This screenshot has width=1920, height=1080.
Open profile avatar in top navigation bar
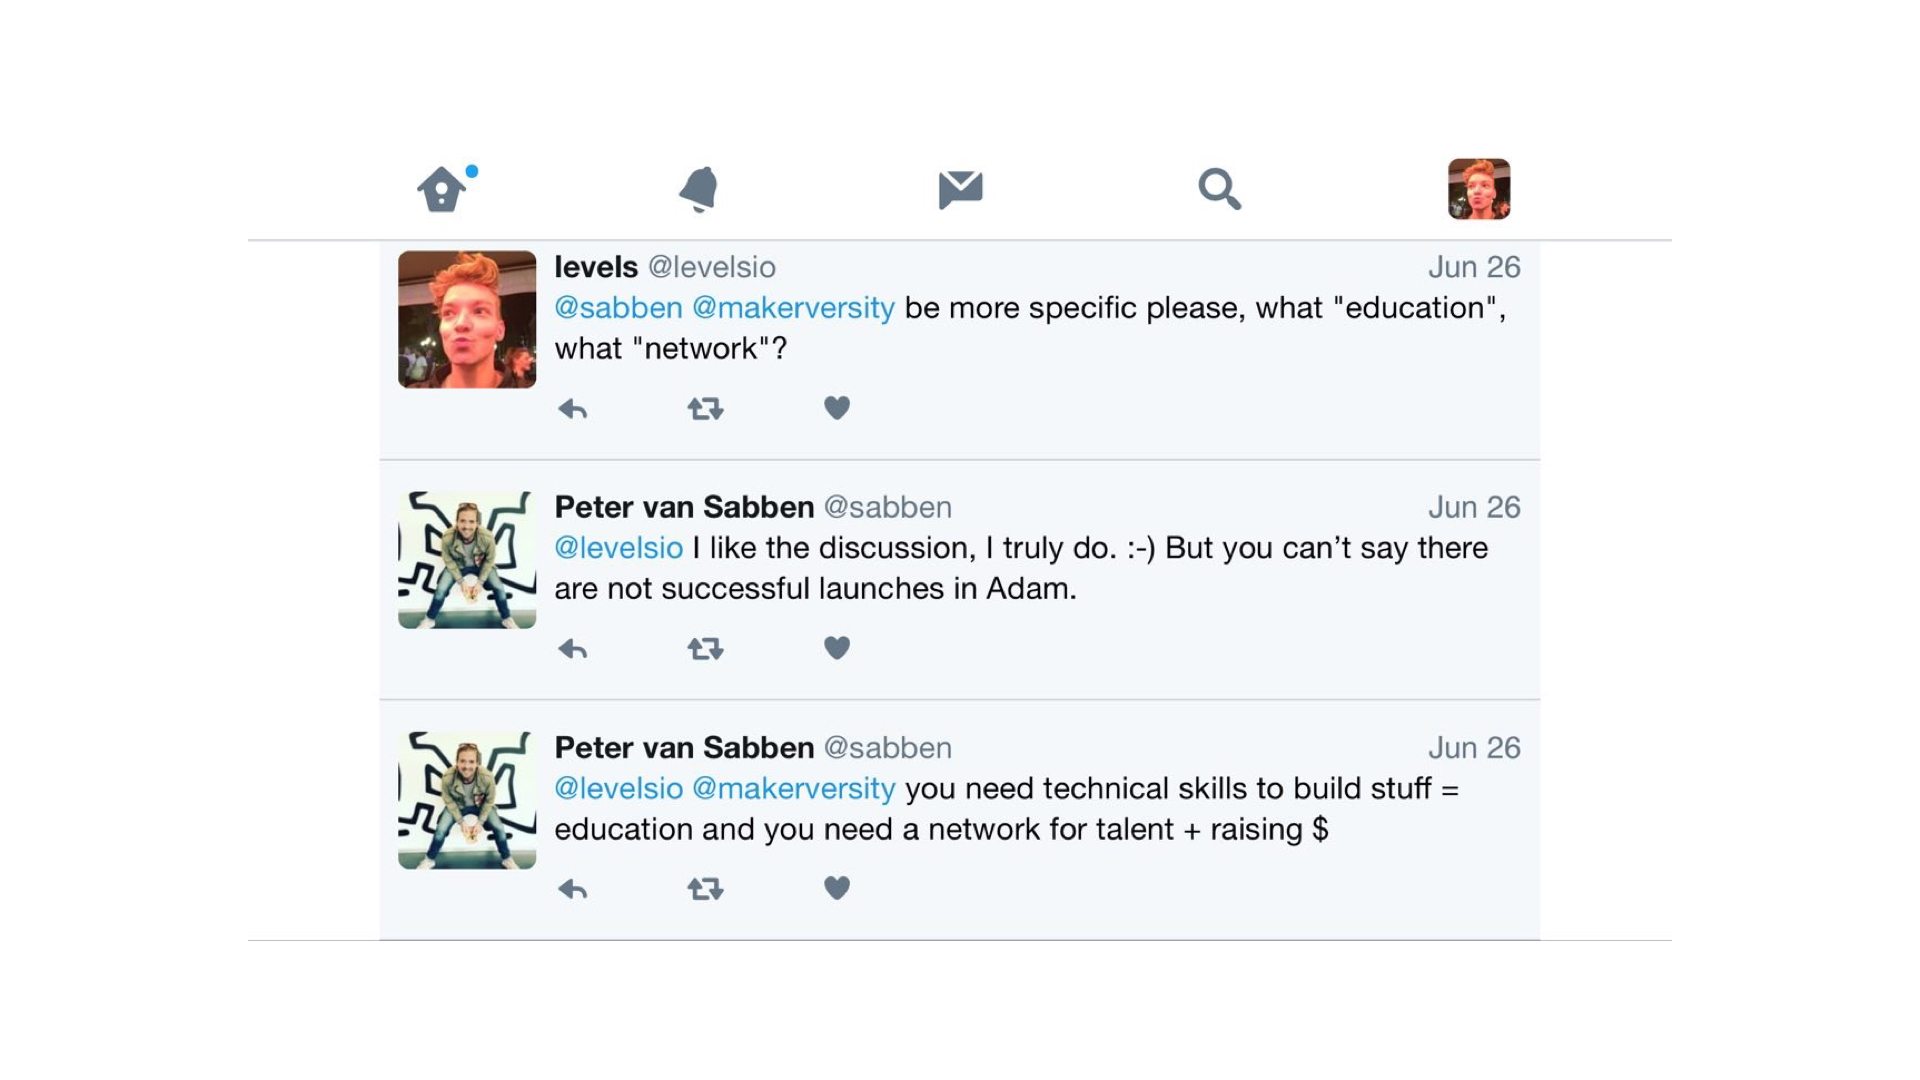1479,189
